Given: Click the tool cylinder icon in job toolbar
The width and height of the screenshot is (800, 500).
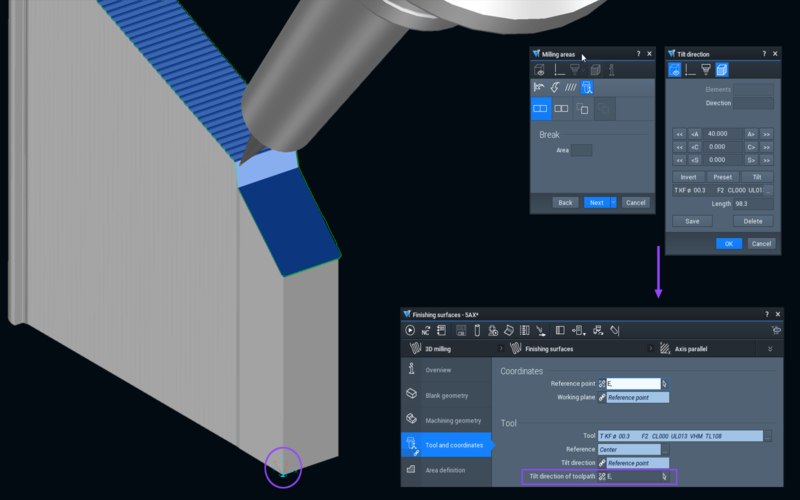Looking at the screenshot, I should [x=477, y=331].
